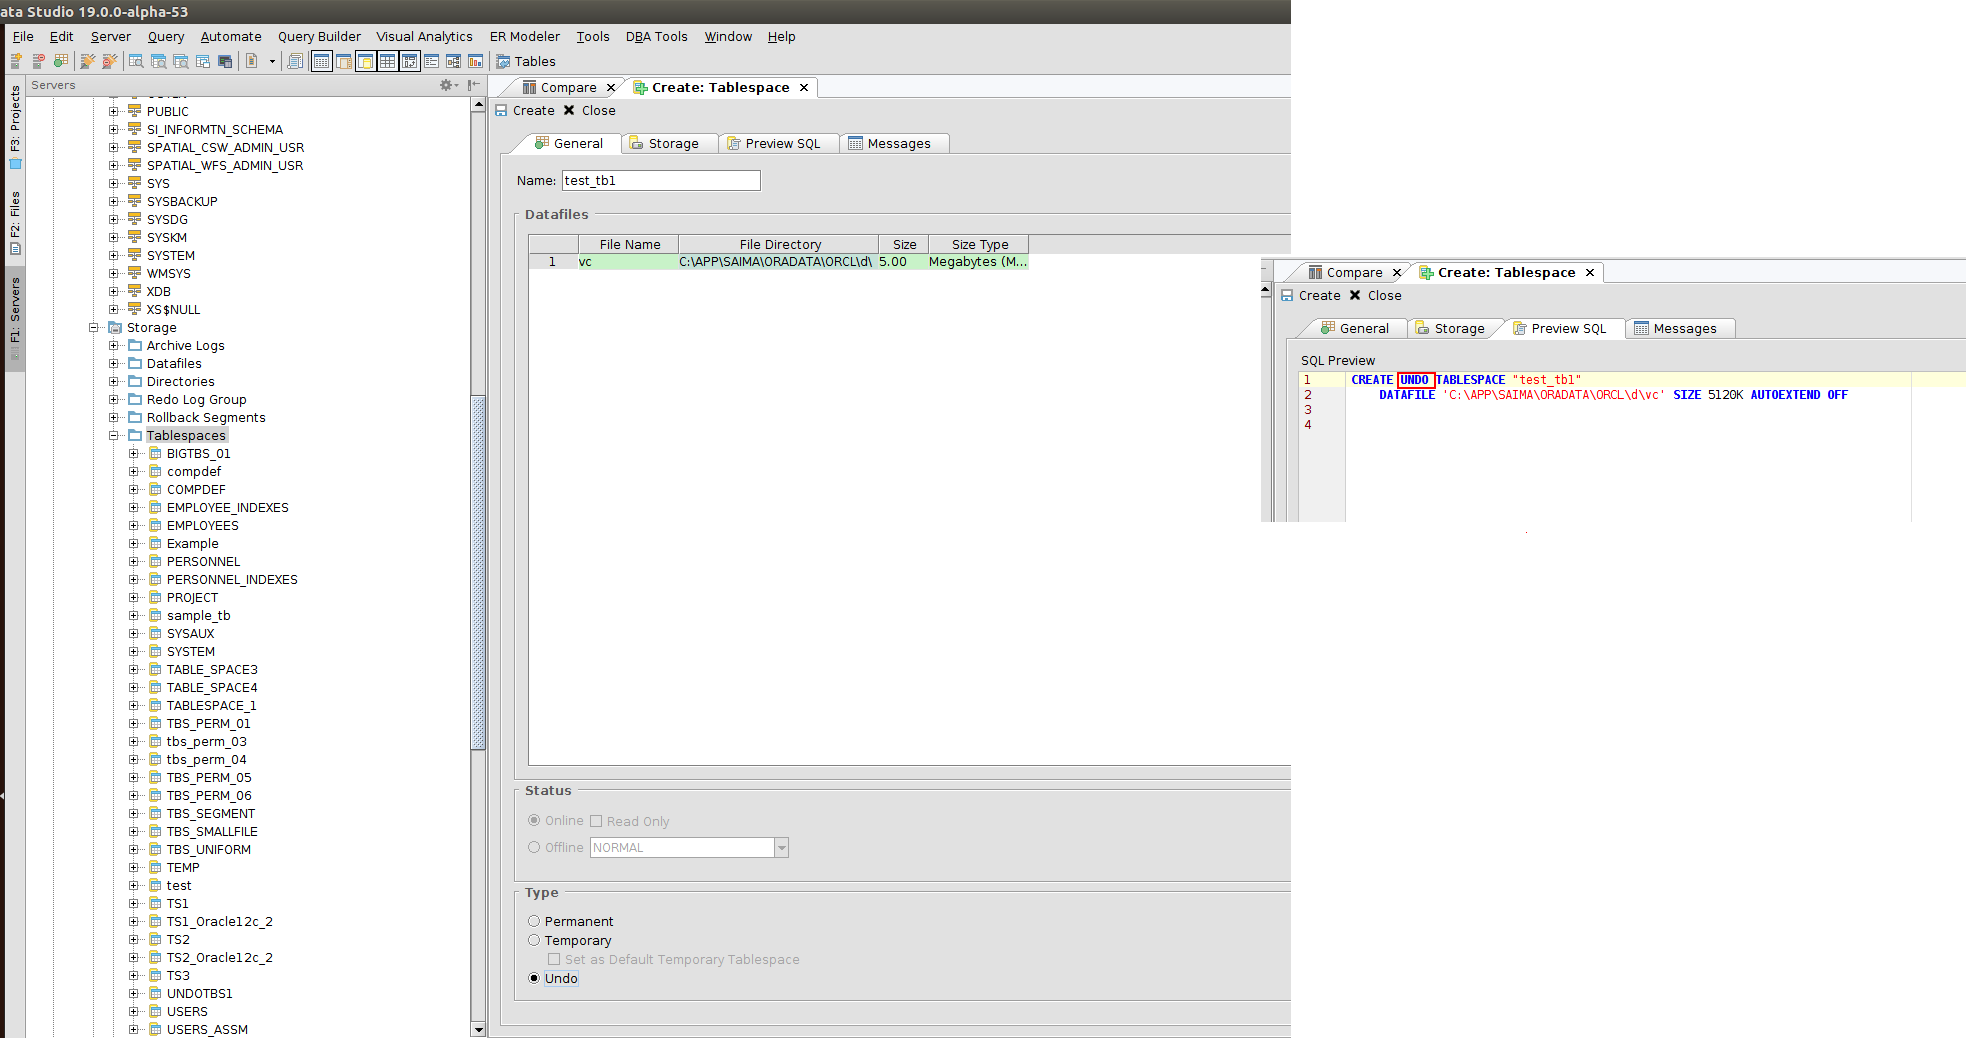Click the add server icon with plus
The width and height of the screenshot is (1966, 1051).
click(x=16, y=61)
